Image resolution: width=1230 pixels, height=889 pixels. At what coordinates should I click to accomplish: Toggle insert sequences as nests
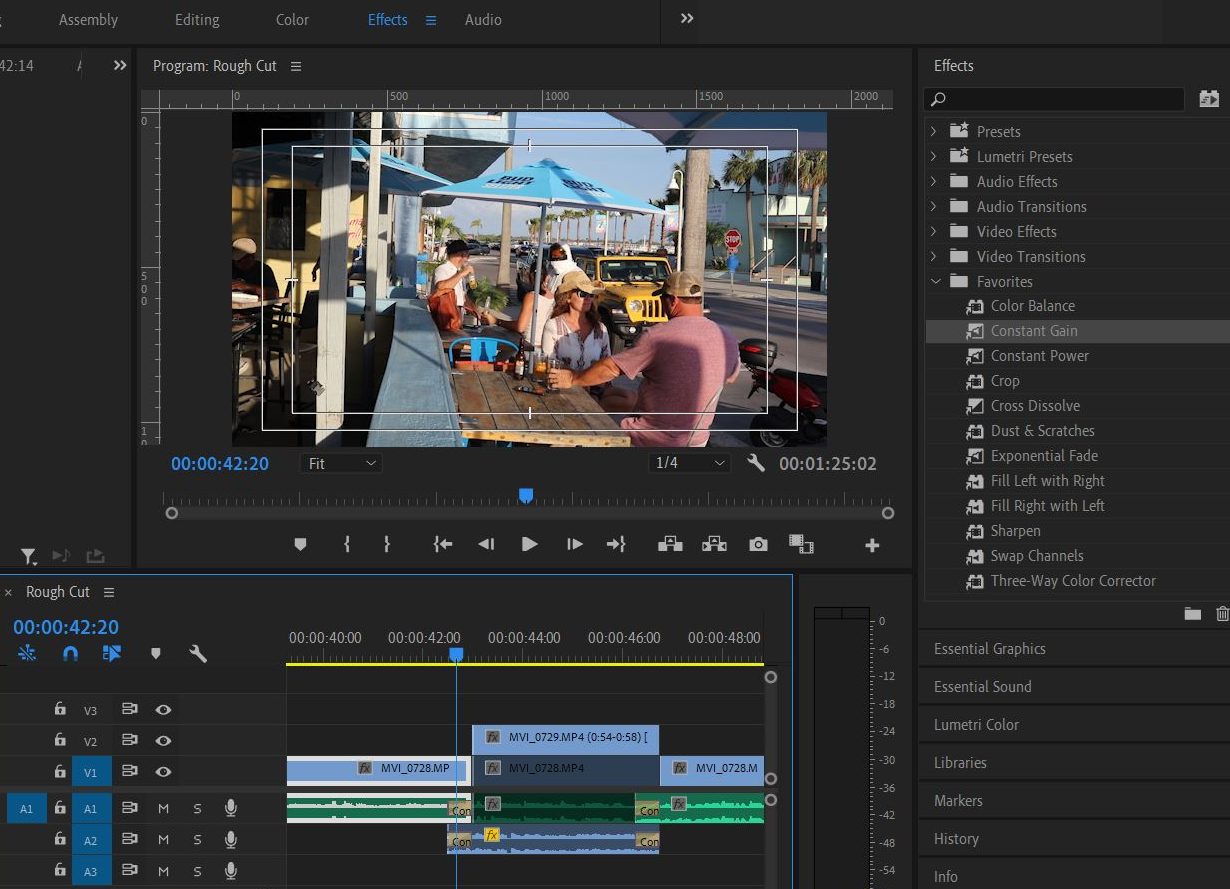(27, 654)
